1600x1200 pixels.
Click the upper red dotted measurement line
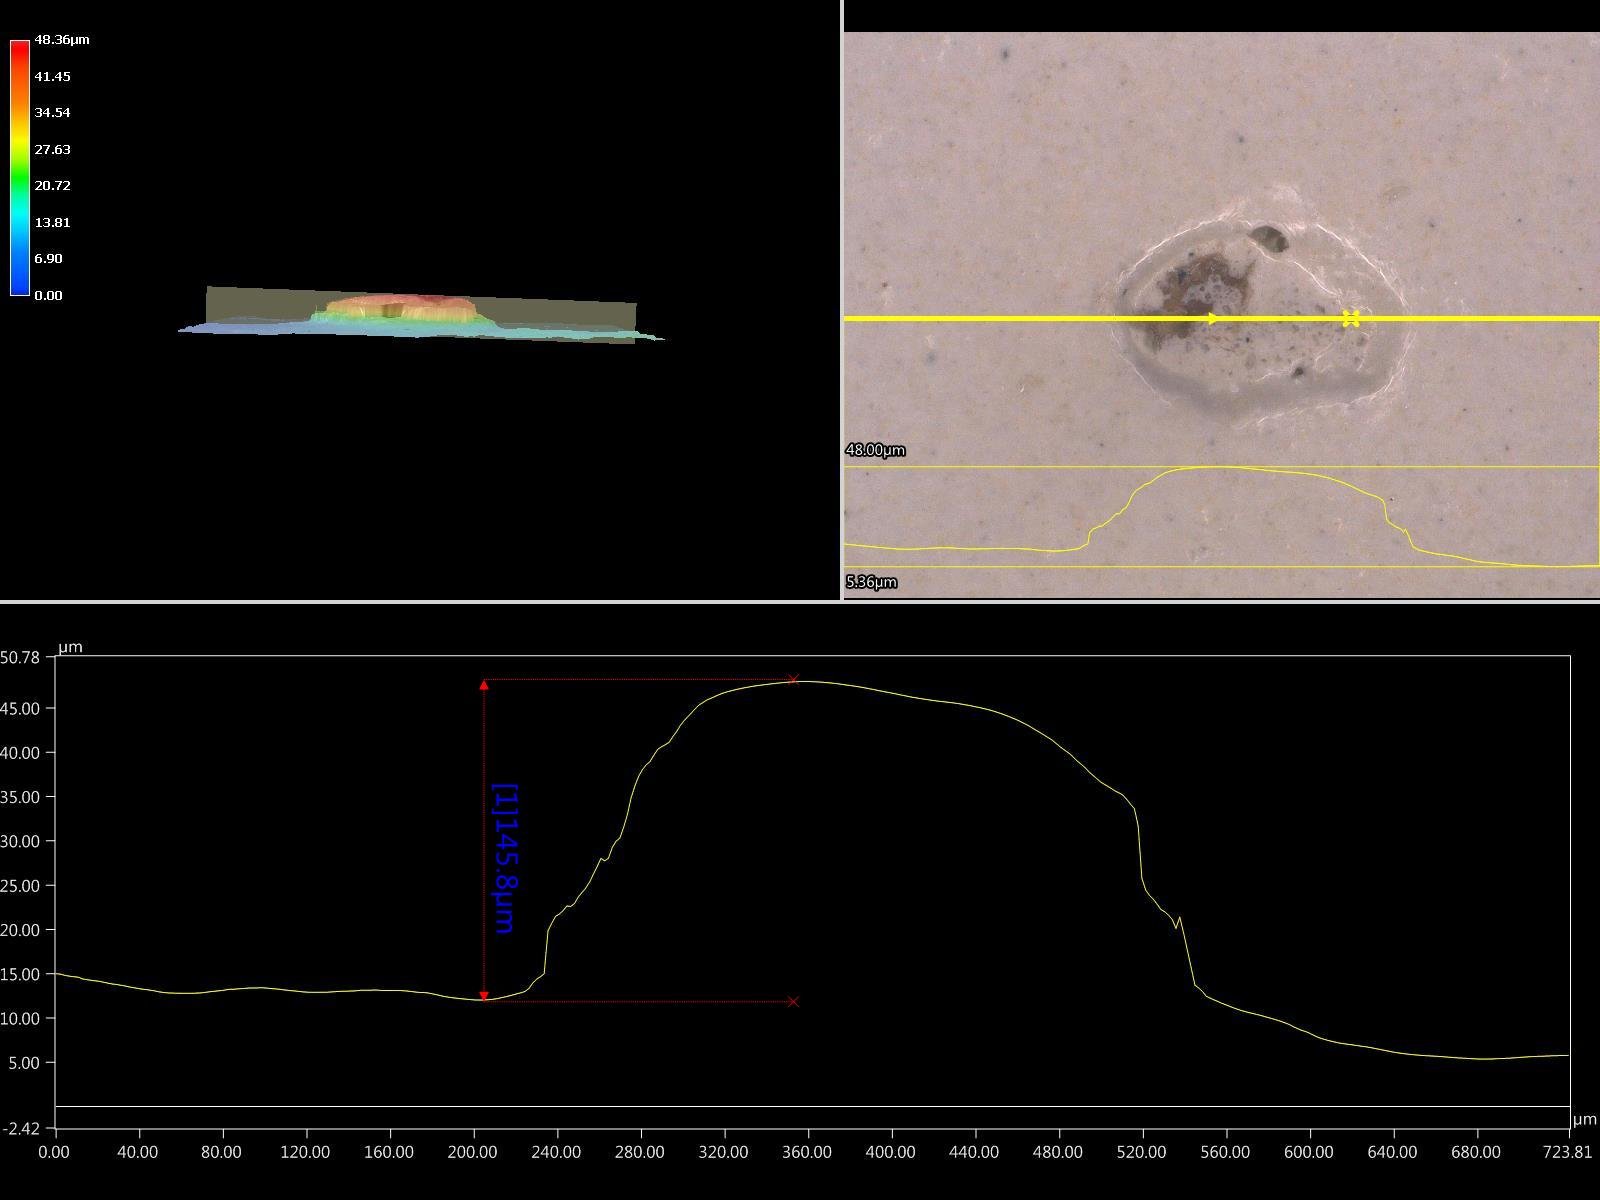point(640,680)
